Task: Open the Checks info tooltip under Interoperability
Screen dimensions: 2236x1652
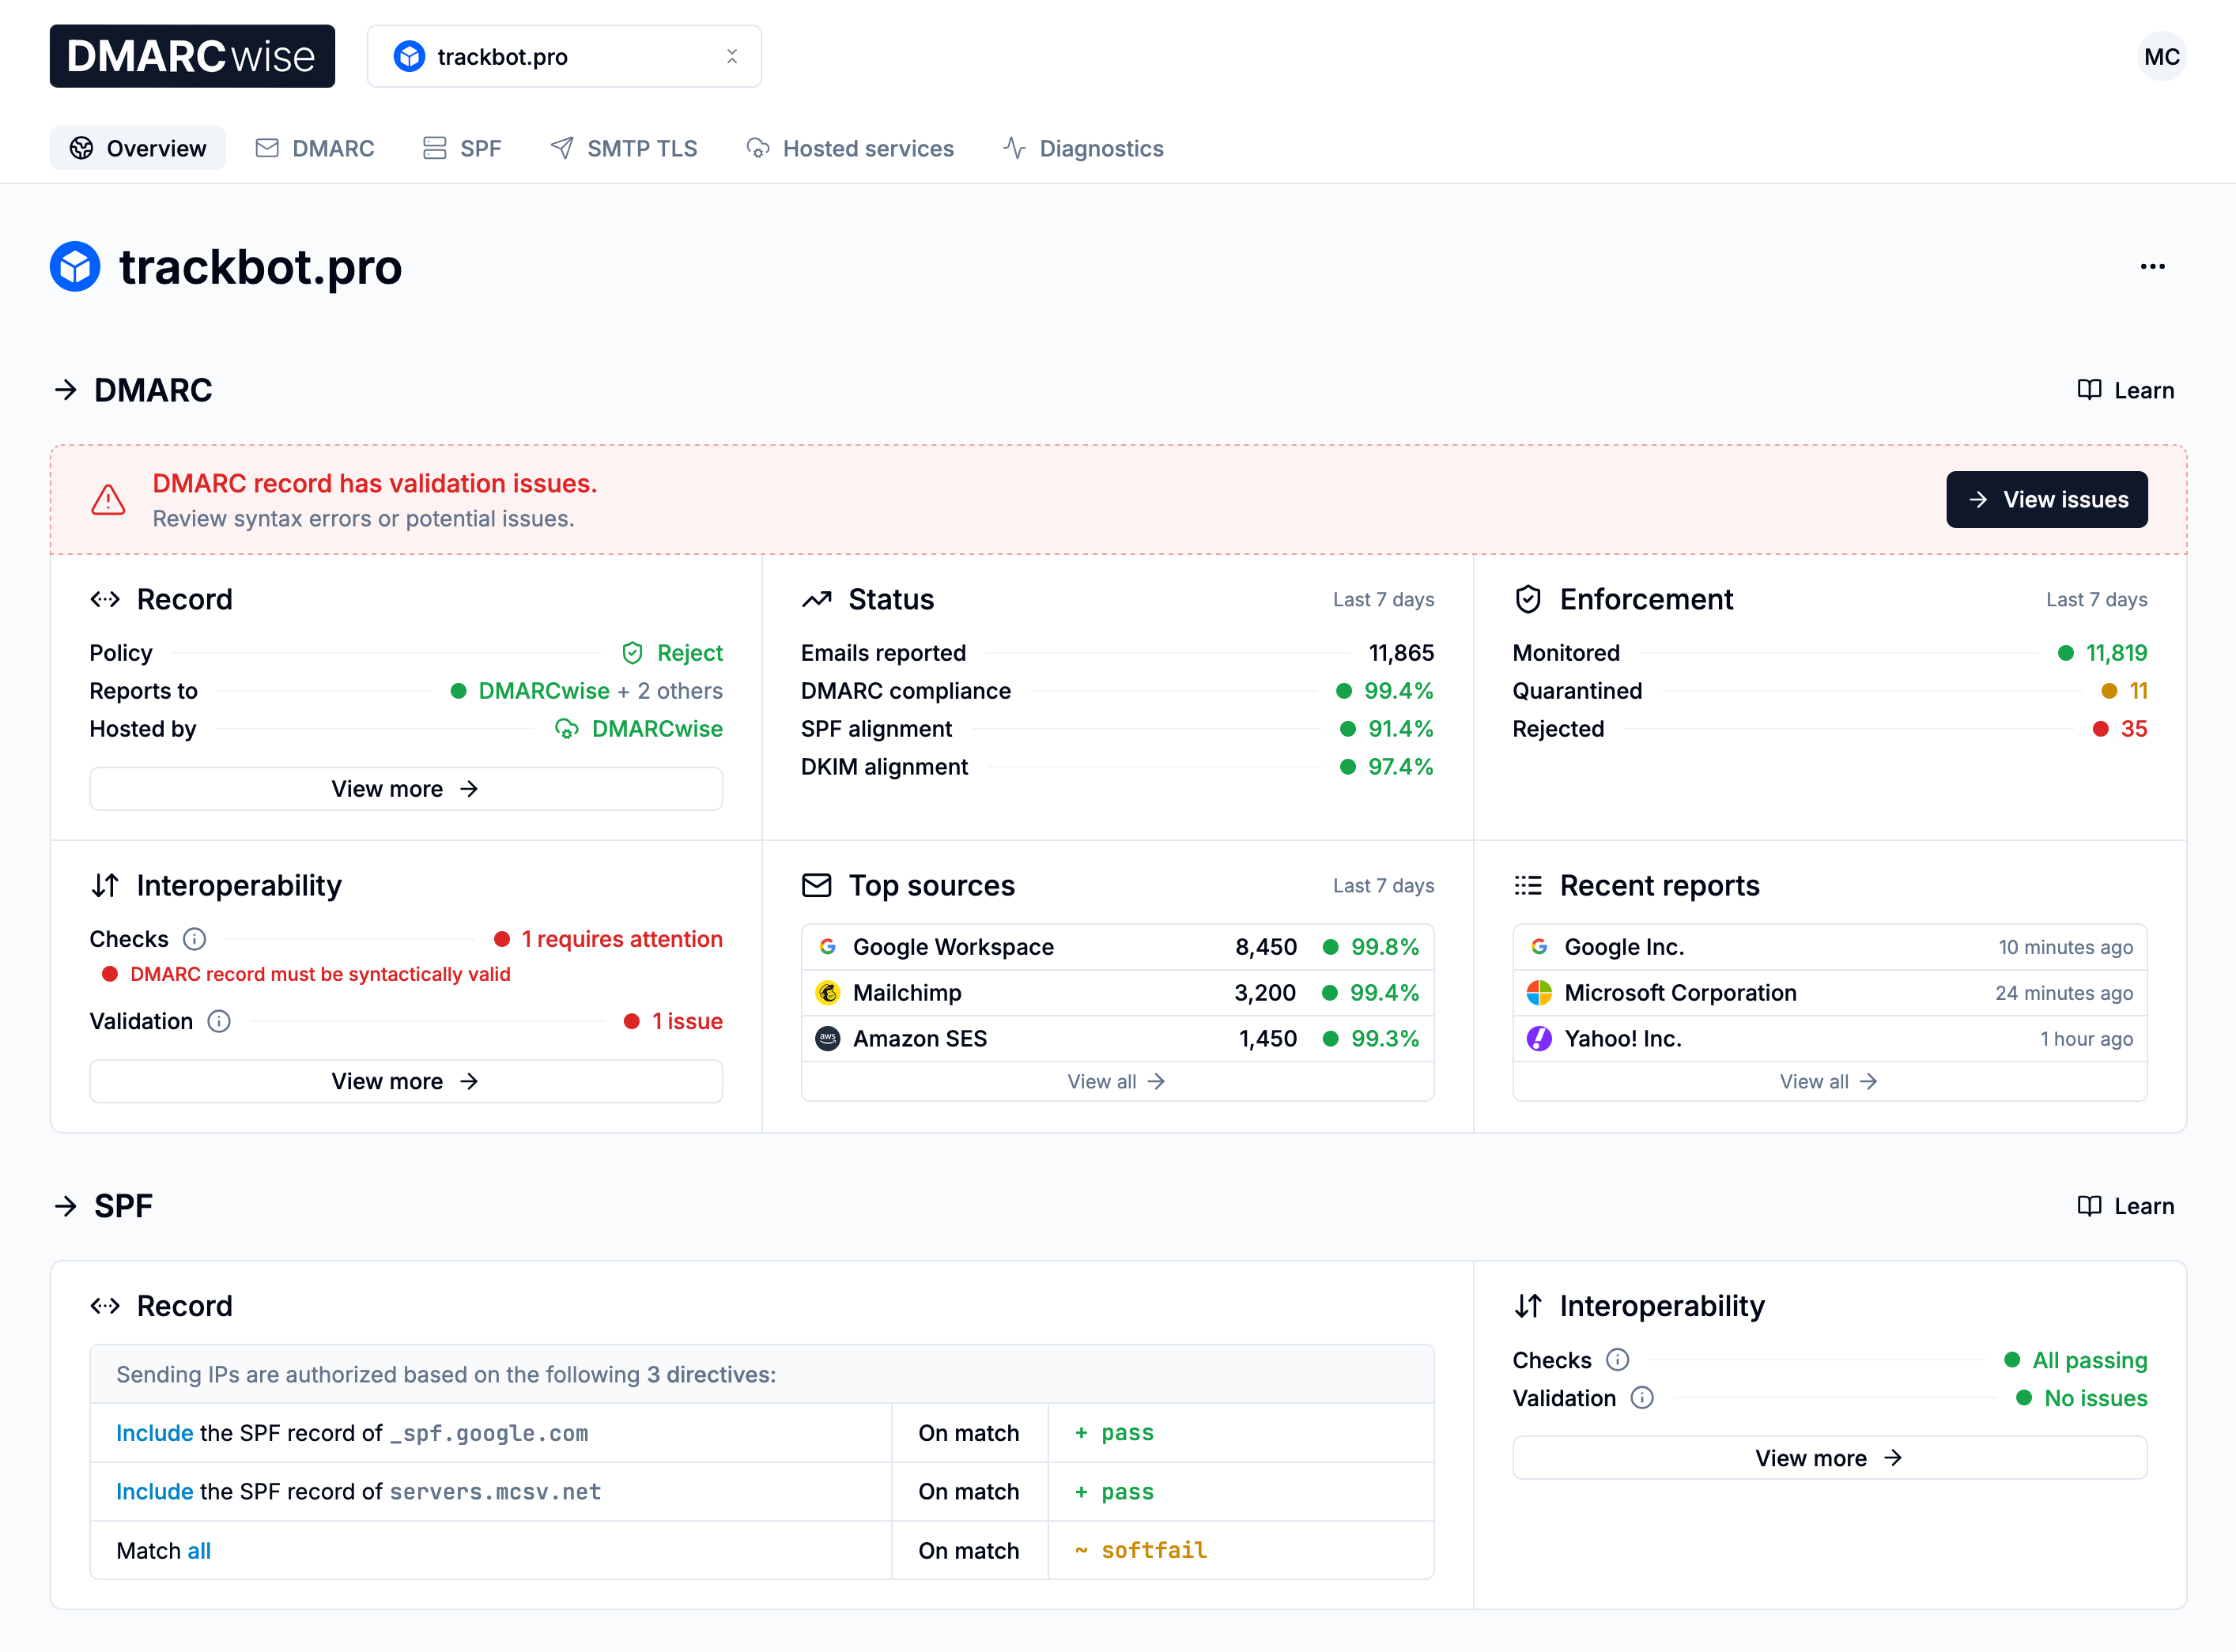Action: click(x=194, y=938)
